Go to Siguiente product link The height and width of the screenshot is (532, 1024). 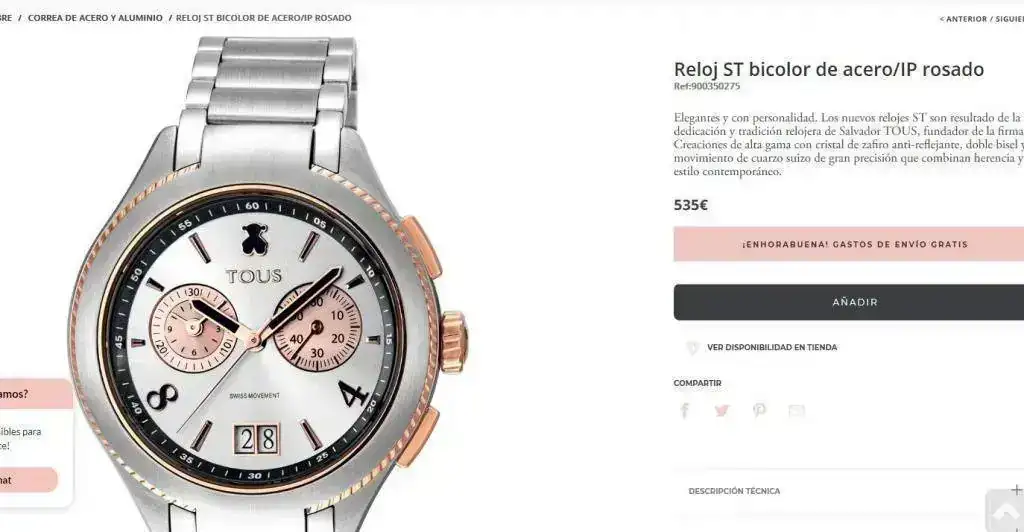(x=1010, y=19)
